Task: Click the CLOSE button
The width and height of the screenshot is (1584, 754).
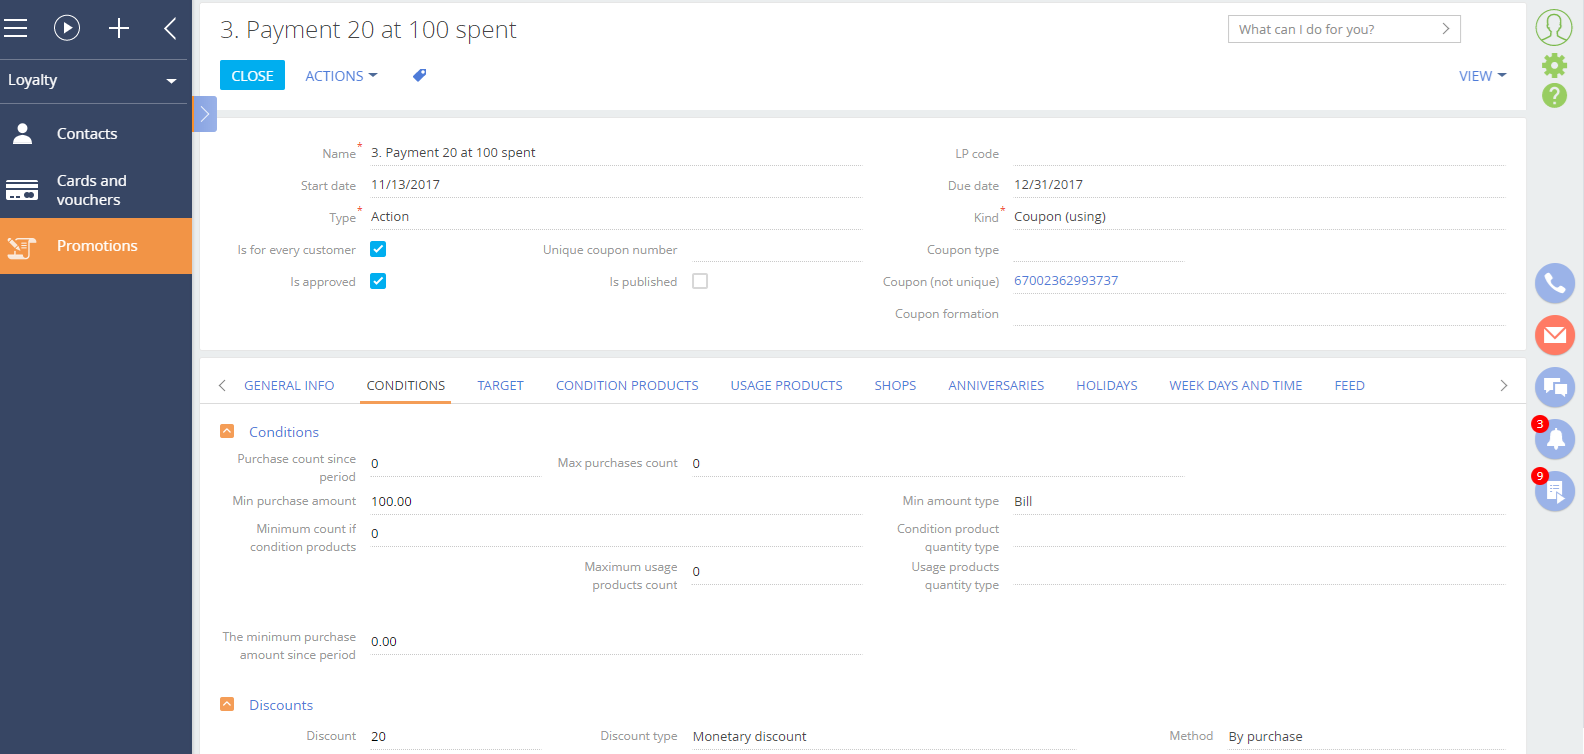Action: pyautogui.click(x=252, y=75)
